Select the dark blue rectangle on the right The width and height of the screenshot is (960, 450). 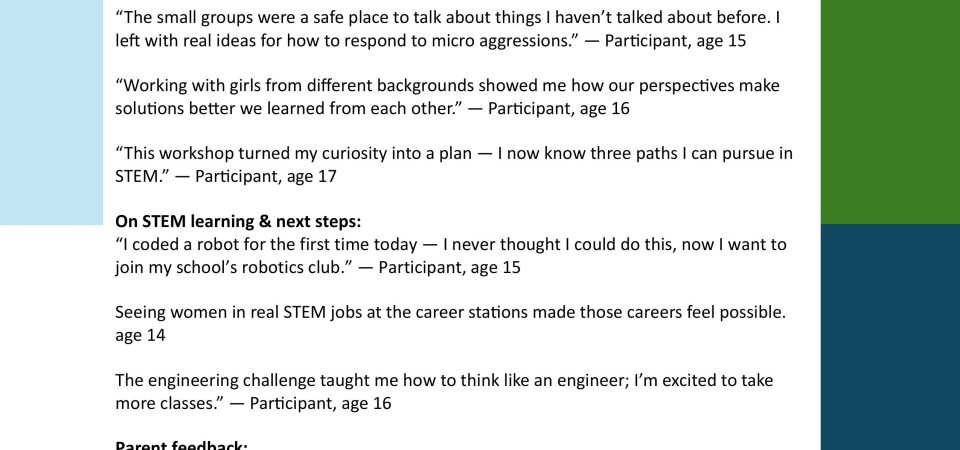tap(890, 337)
